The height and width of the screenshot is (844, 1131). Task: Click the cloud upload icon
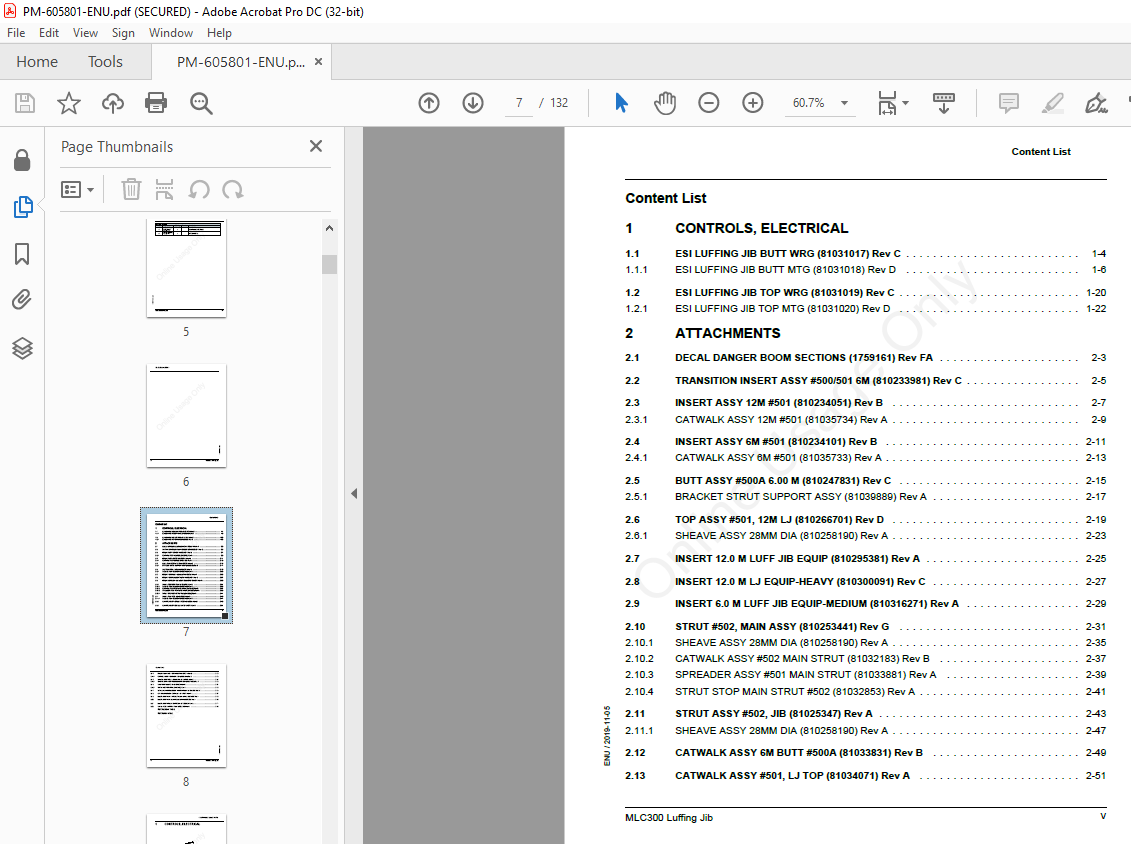point(113,103)
